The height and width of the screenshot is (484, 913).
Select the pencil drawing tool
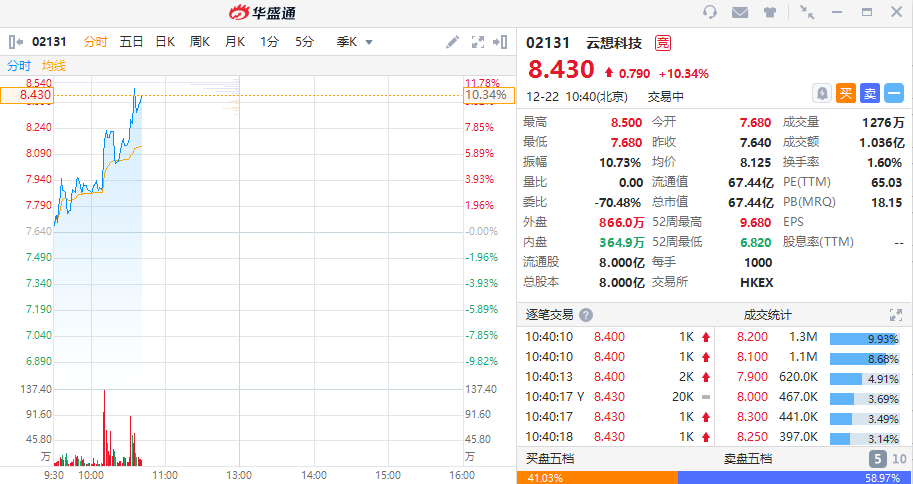pos(452,42)
